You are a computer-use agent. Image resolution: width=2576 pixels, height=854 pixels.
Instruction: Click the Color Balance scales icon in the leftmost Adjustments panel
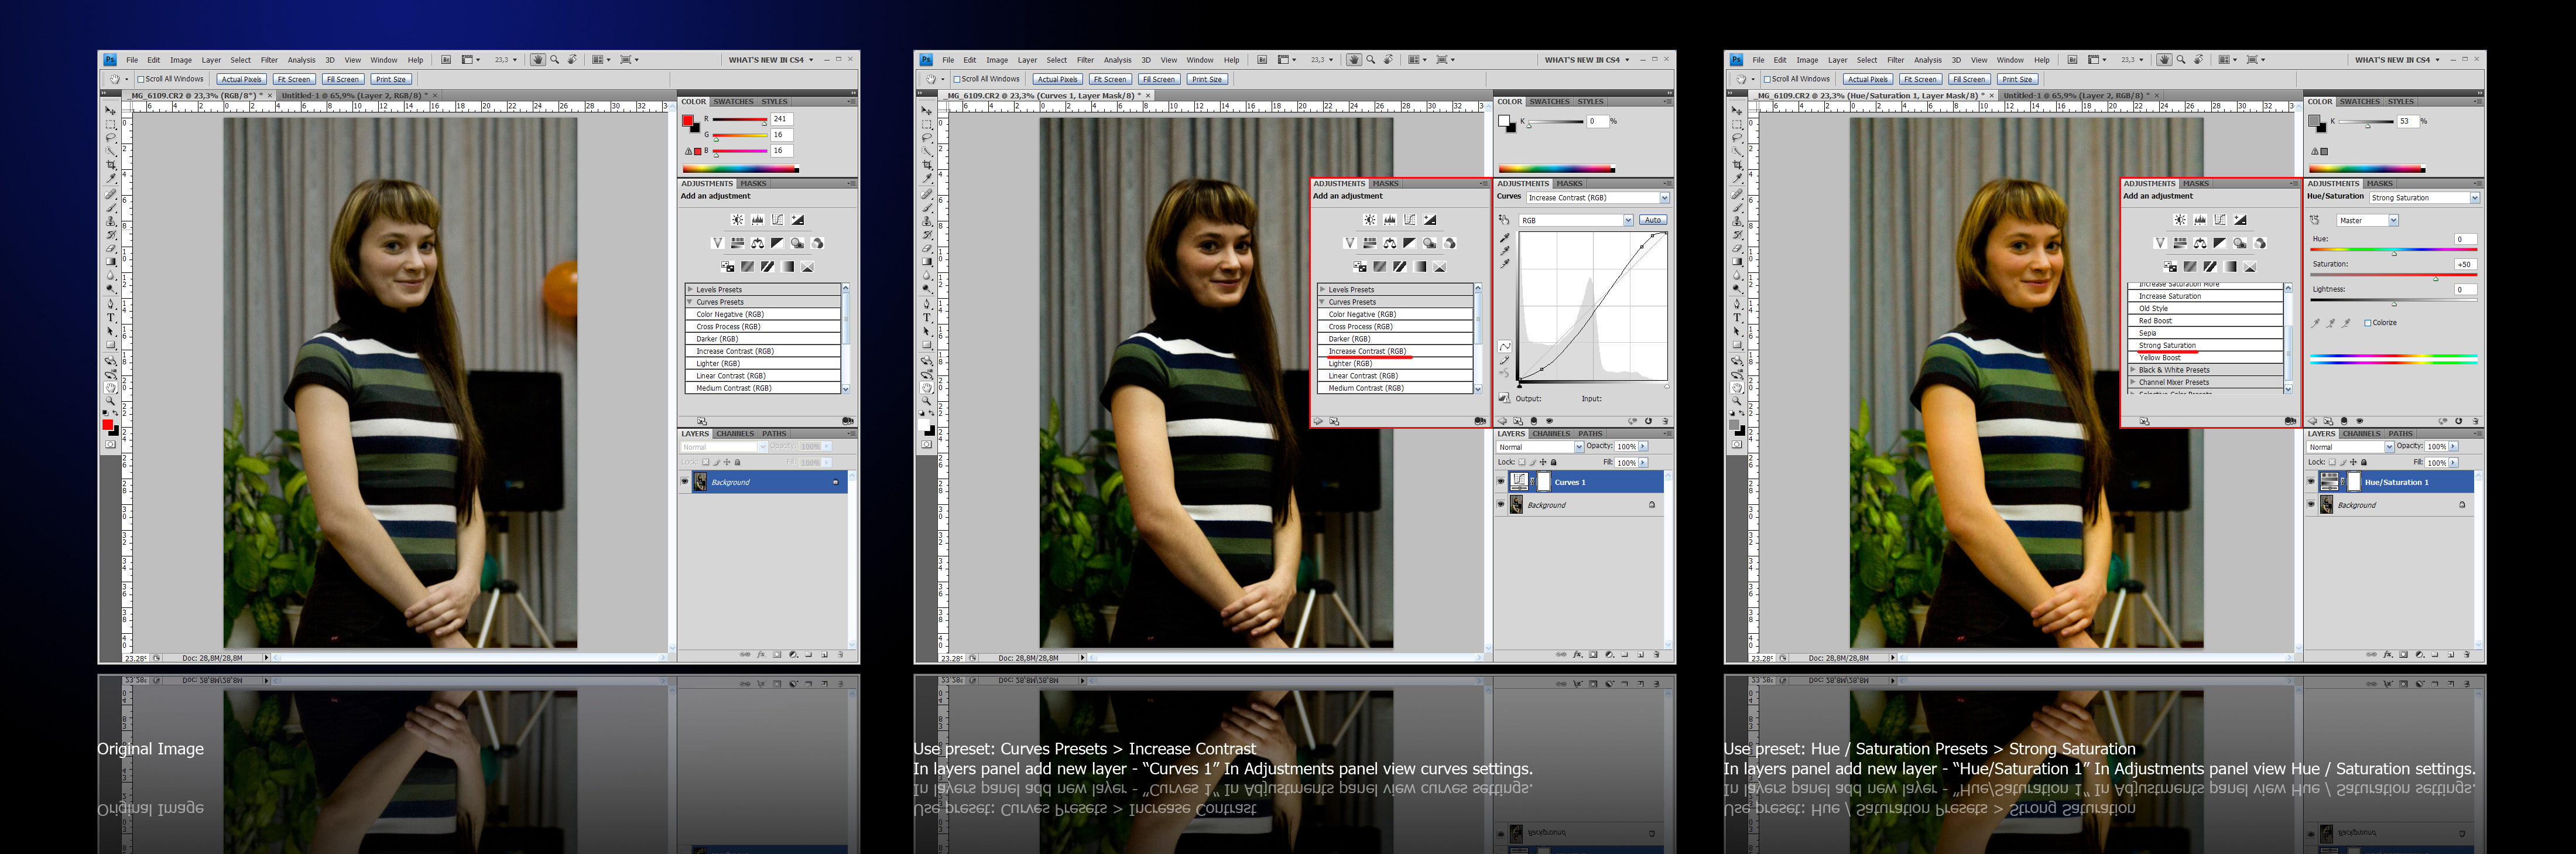757,243
